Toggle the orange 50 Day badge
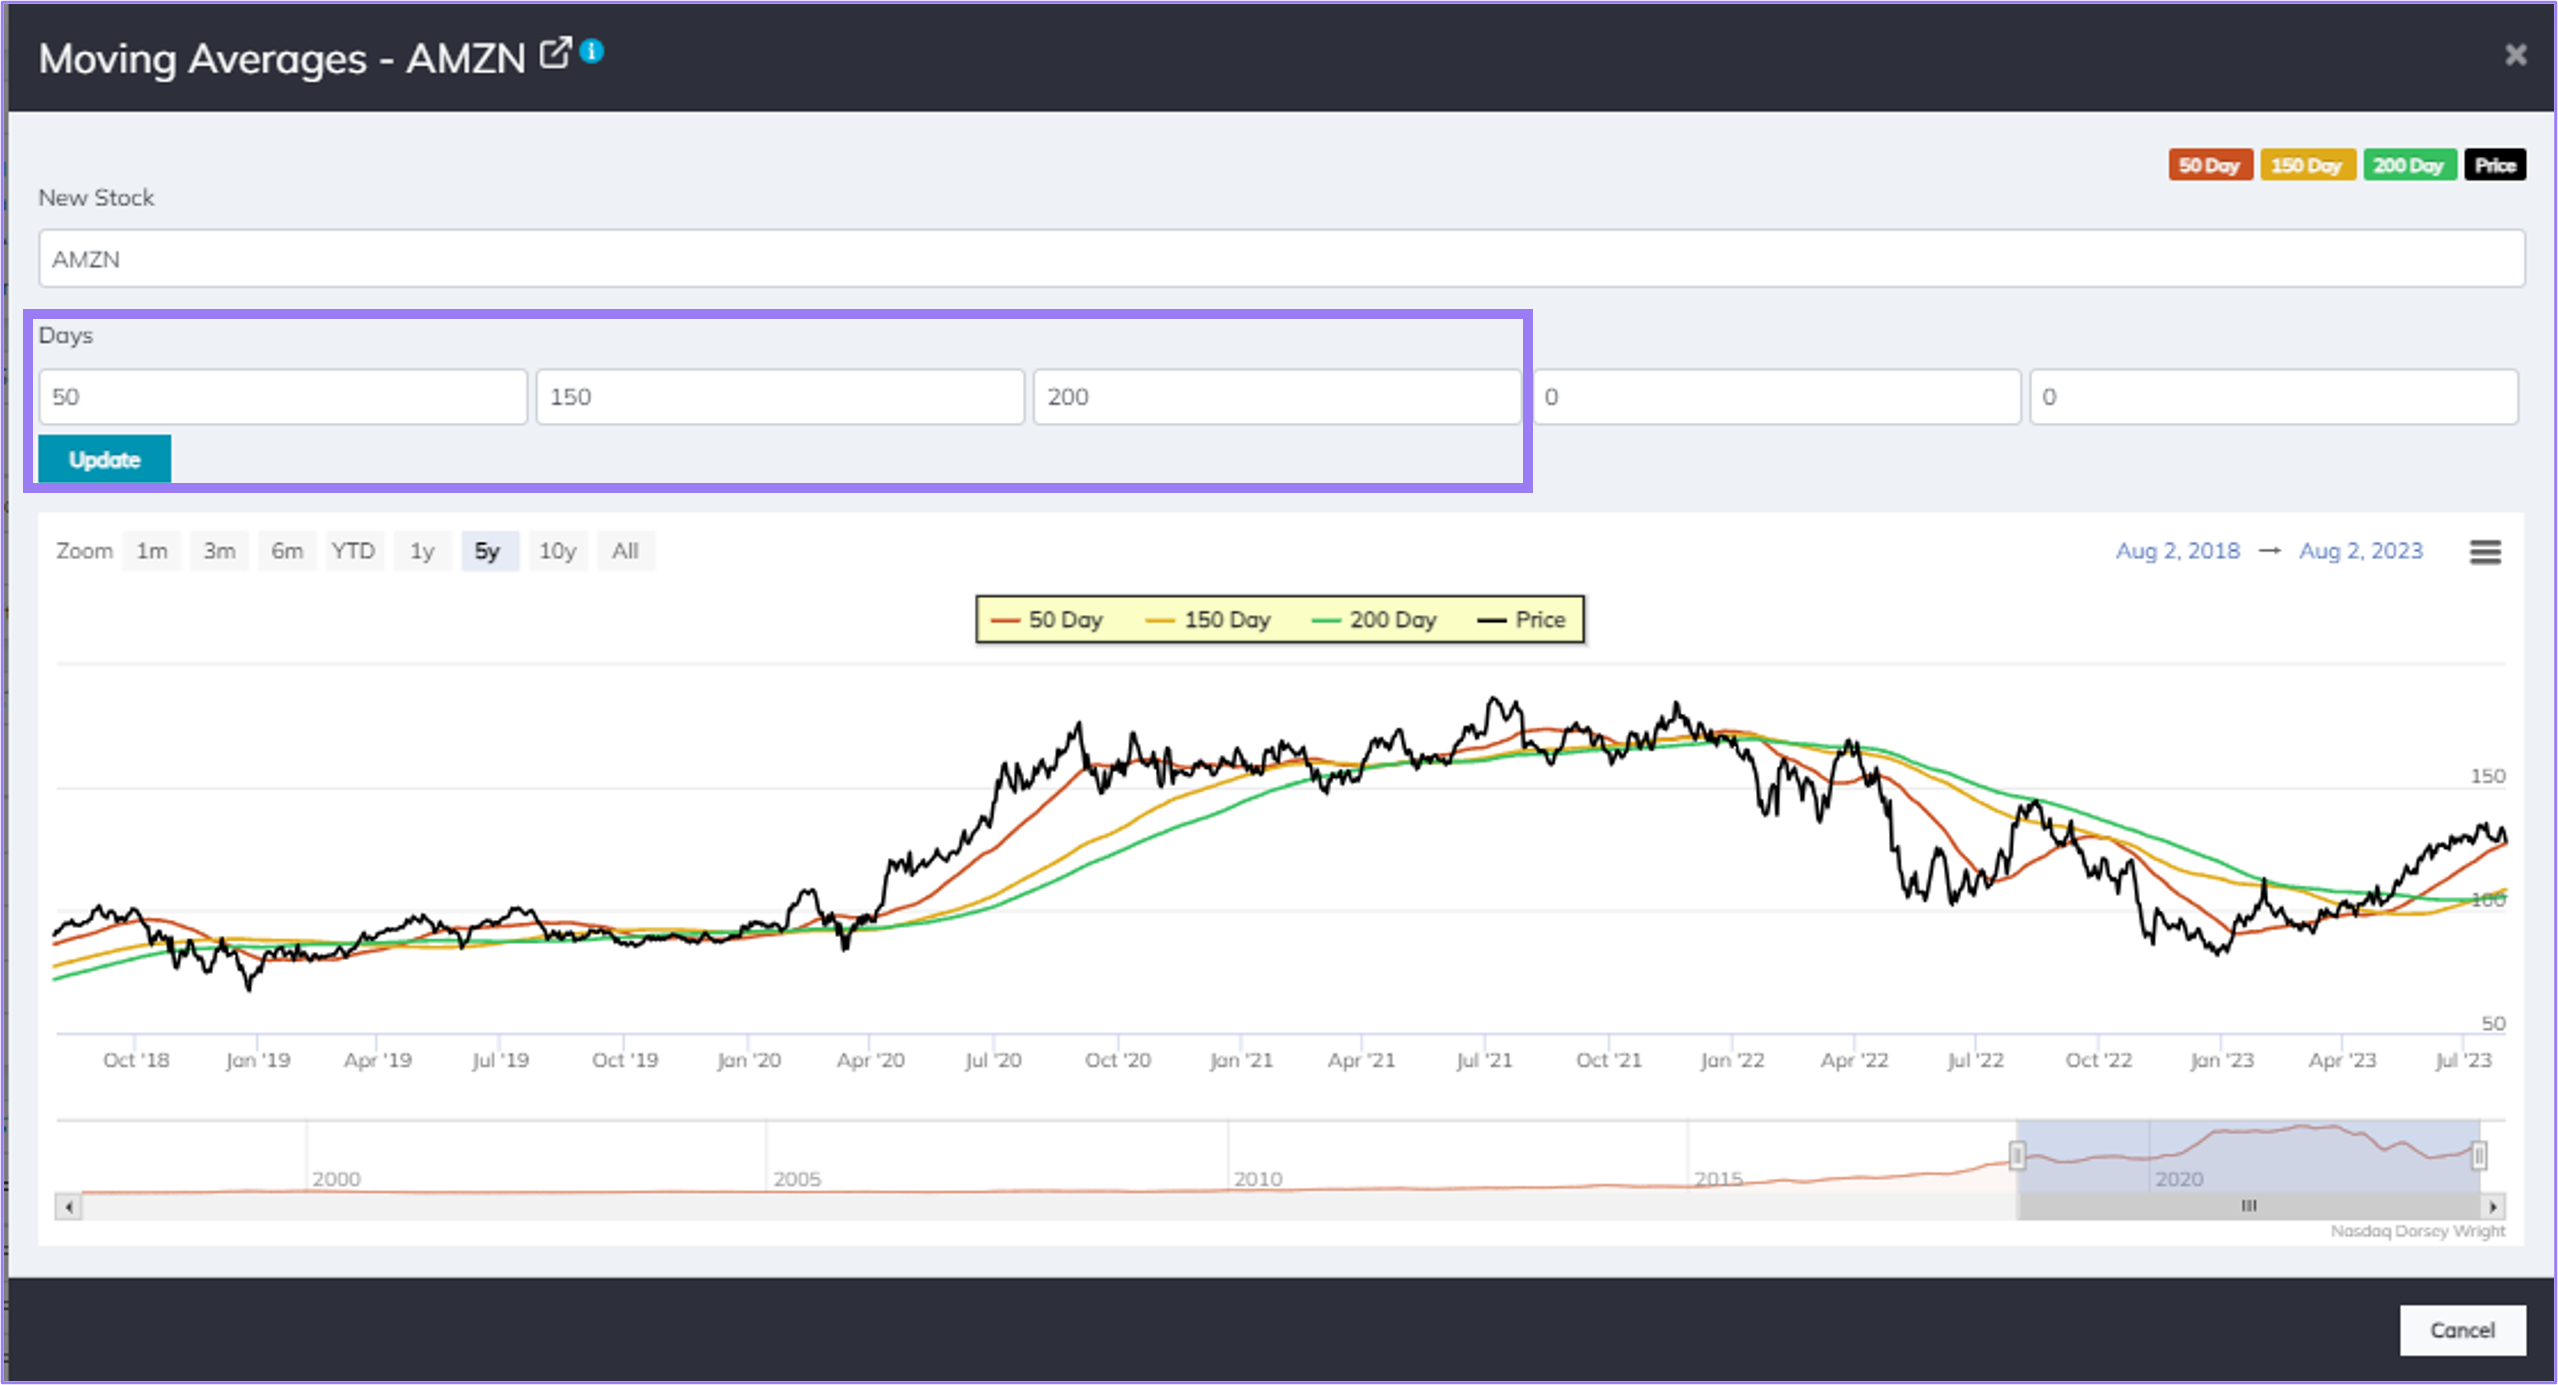 [x=2211, y=164]
